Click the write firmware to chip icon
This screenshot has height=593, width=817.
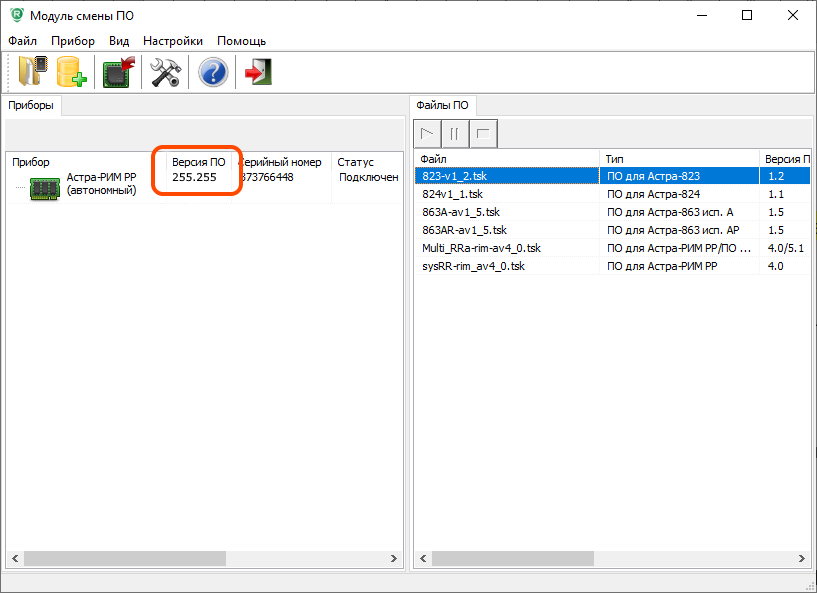pyautogui.click(x=119, y=73)
